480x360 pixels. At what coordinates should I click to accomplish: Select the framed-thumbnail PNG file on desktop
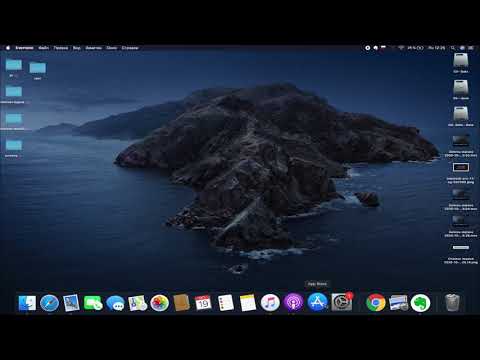click(461, 167)
